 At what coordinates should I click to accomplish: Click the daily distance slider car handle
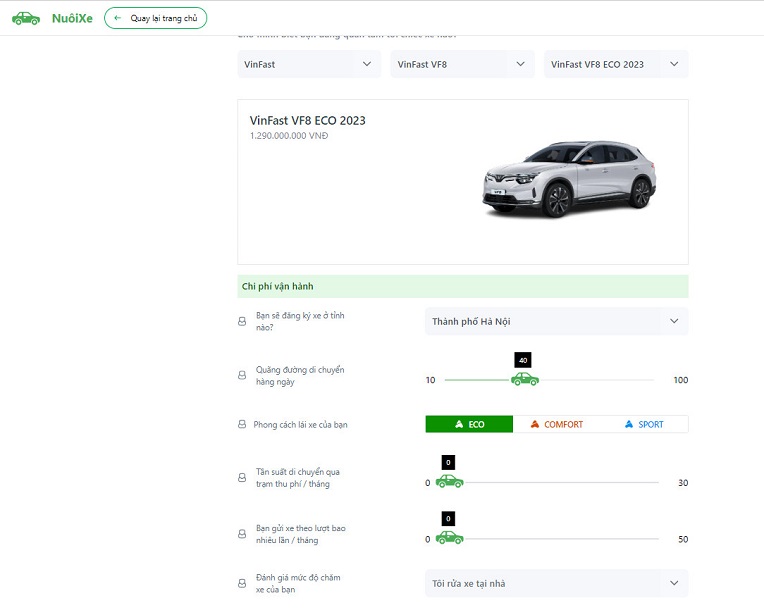(525, 379)
